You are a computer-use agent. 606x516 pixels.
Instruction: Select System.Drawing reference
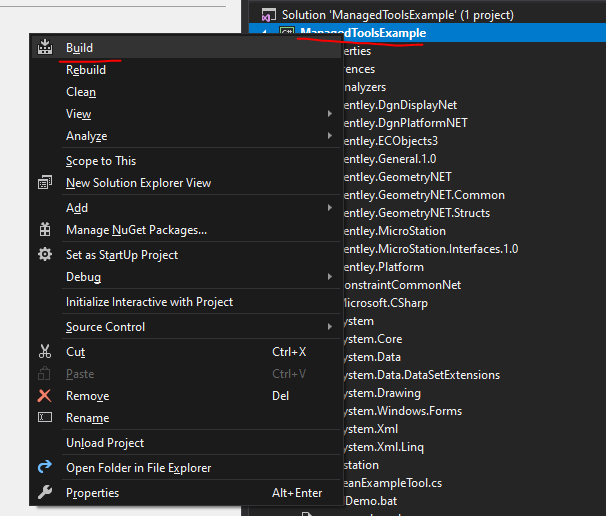[x=382, y=393]
